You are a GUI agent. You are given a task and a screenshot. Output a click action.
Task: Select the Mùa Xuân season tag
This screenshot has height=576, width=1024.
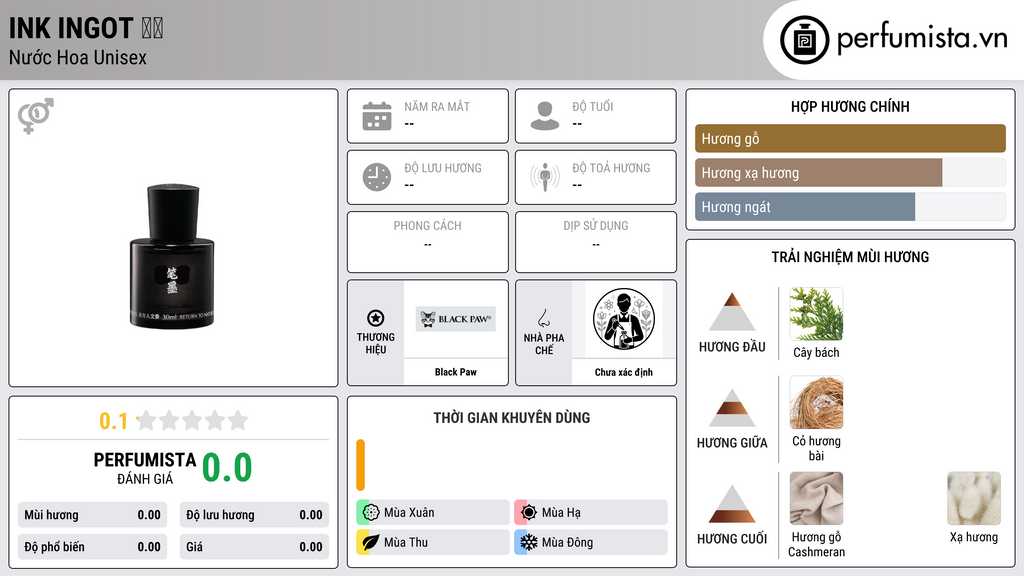[433, 513]
